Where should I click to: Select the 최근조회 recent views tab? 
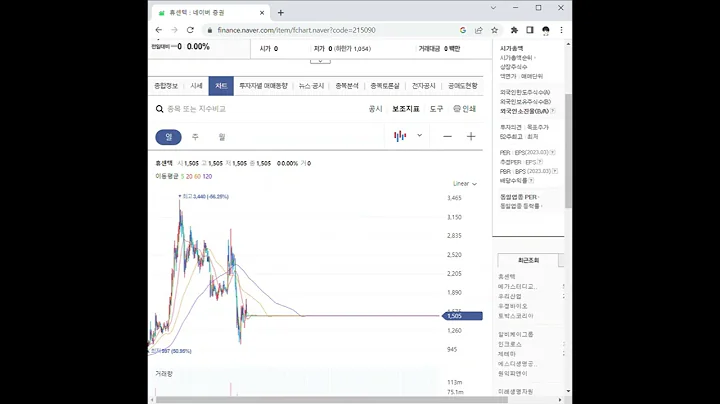click(528, 260)
